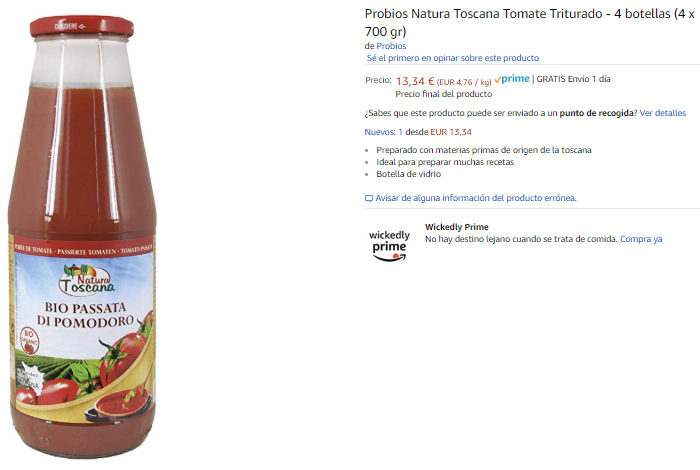Click the 'Nuevos: 1' offers link
The image size is (700, 470).
coord(383,132)
